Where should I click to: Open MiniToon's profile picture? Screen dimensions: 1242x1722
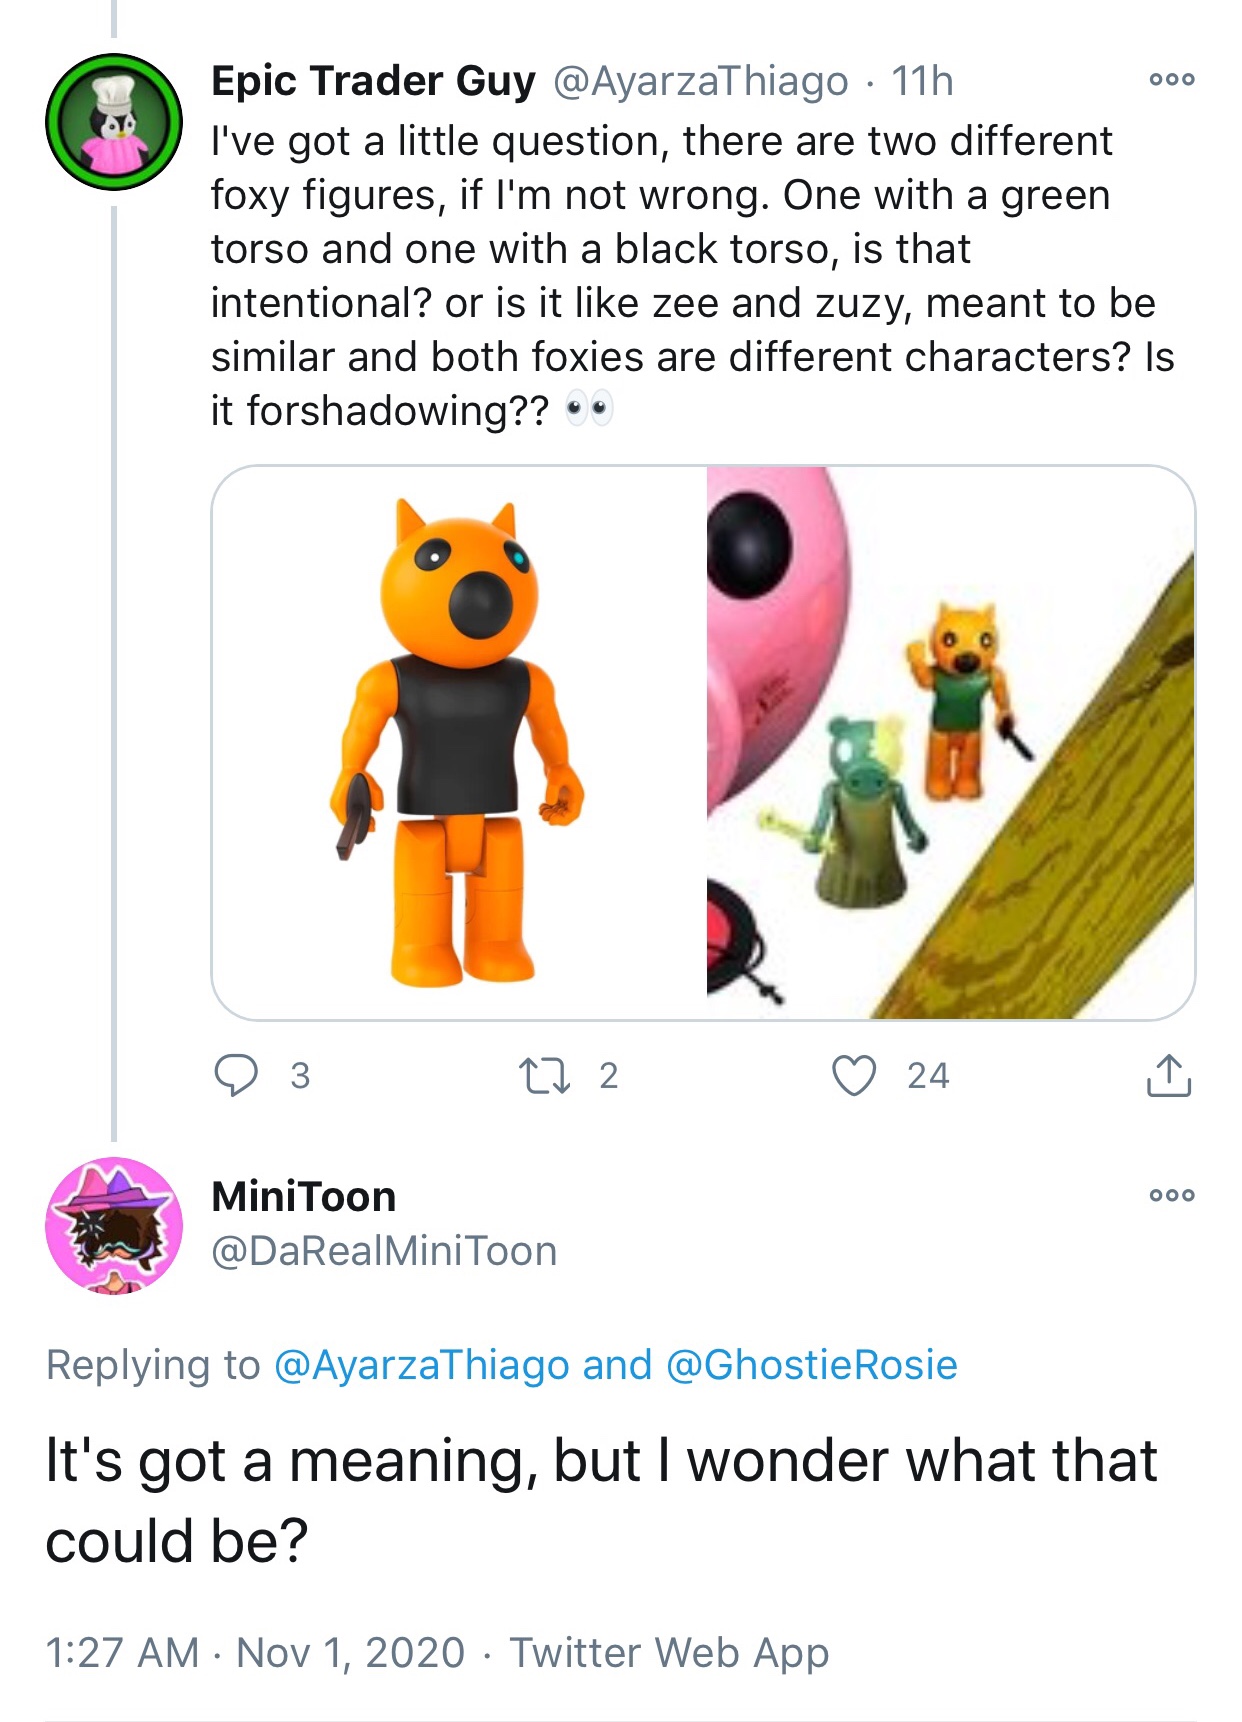(114, 1225)
